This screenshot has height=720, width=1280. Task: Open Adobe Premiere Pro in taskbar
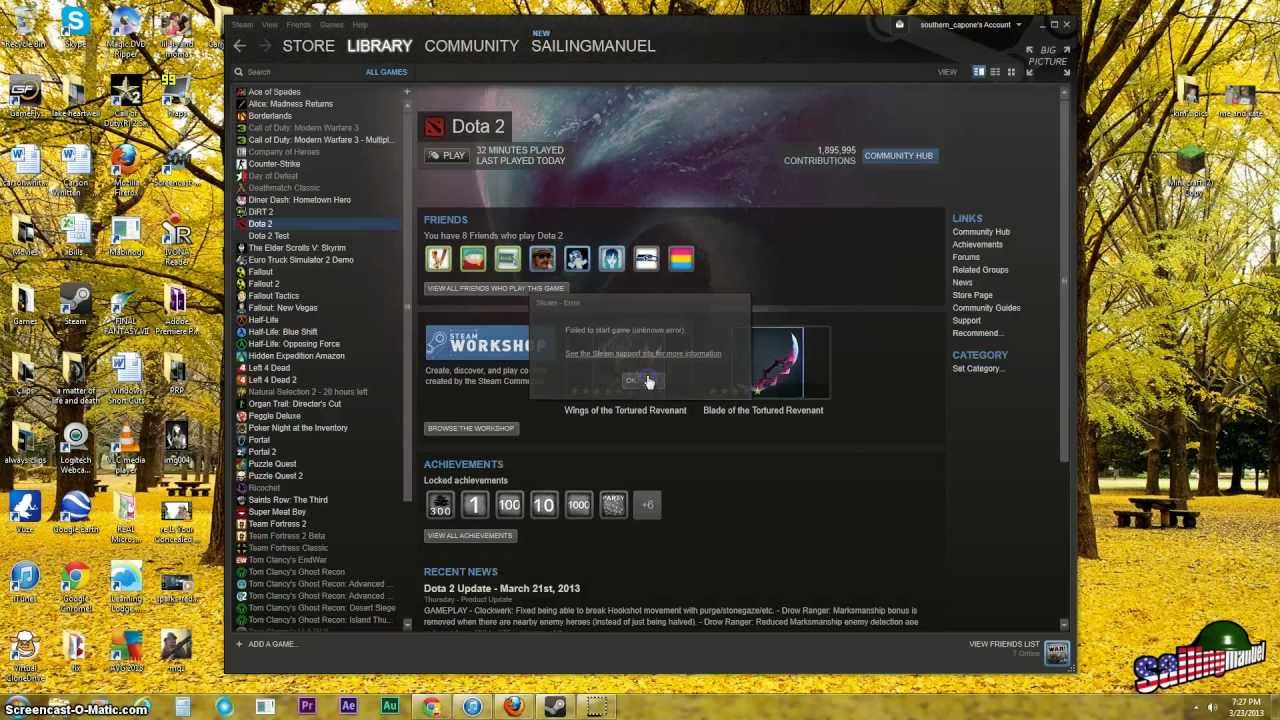(x=307, y=707)
